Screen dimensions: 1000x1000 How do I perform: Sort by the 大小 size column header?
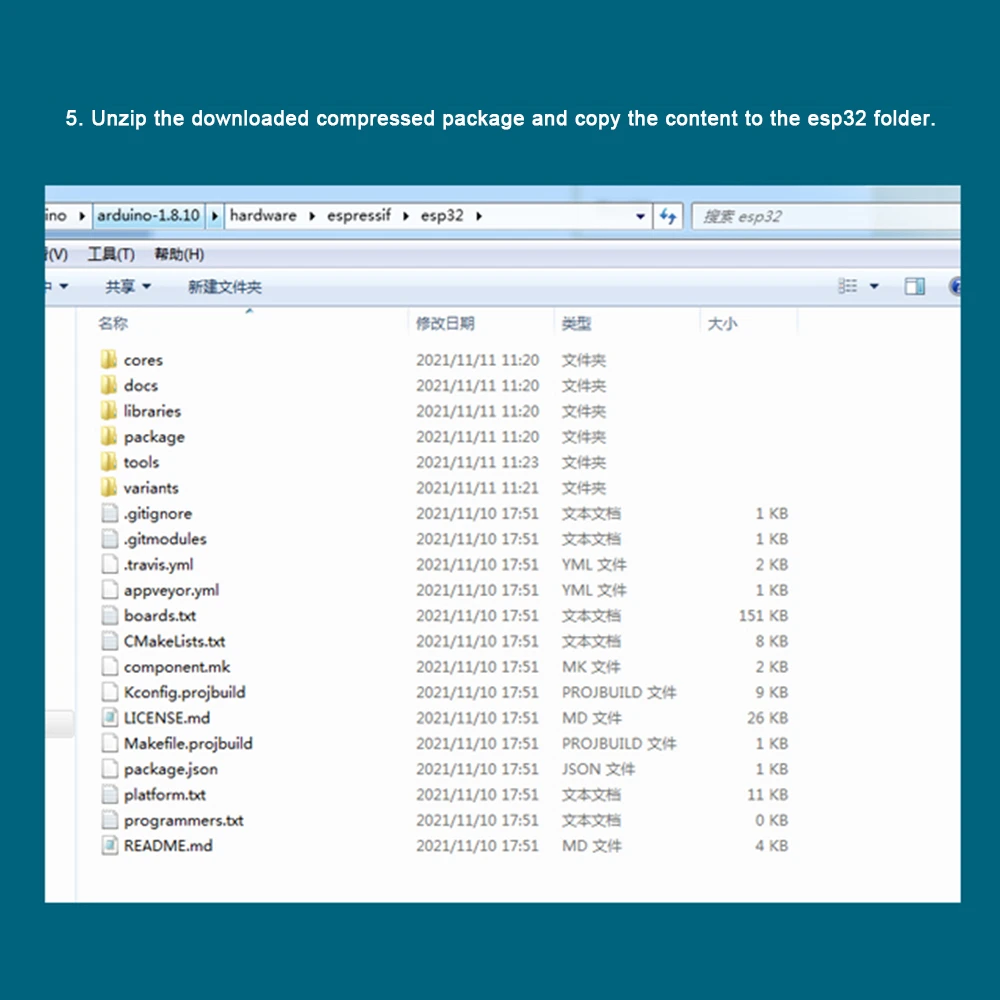click(722, 323)
